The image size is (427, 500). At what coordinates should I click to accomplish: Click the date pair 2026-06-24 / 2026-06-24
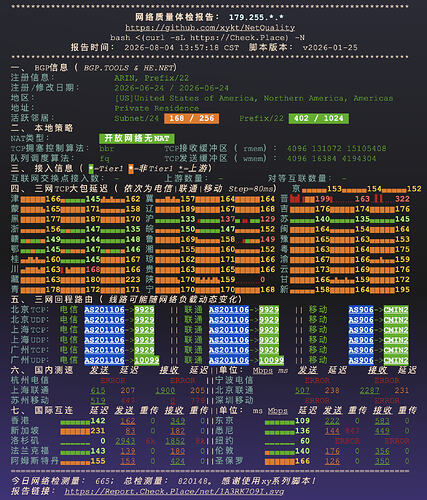coord(171,88)
